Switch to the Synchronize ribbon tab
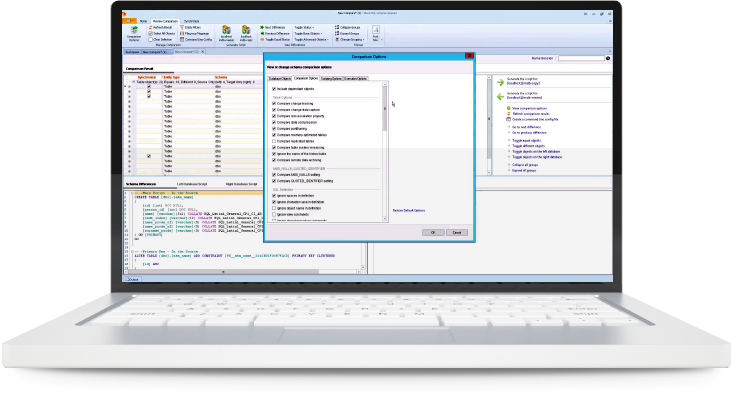This screenshot has height=394, width=731. [191, 21]
